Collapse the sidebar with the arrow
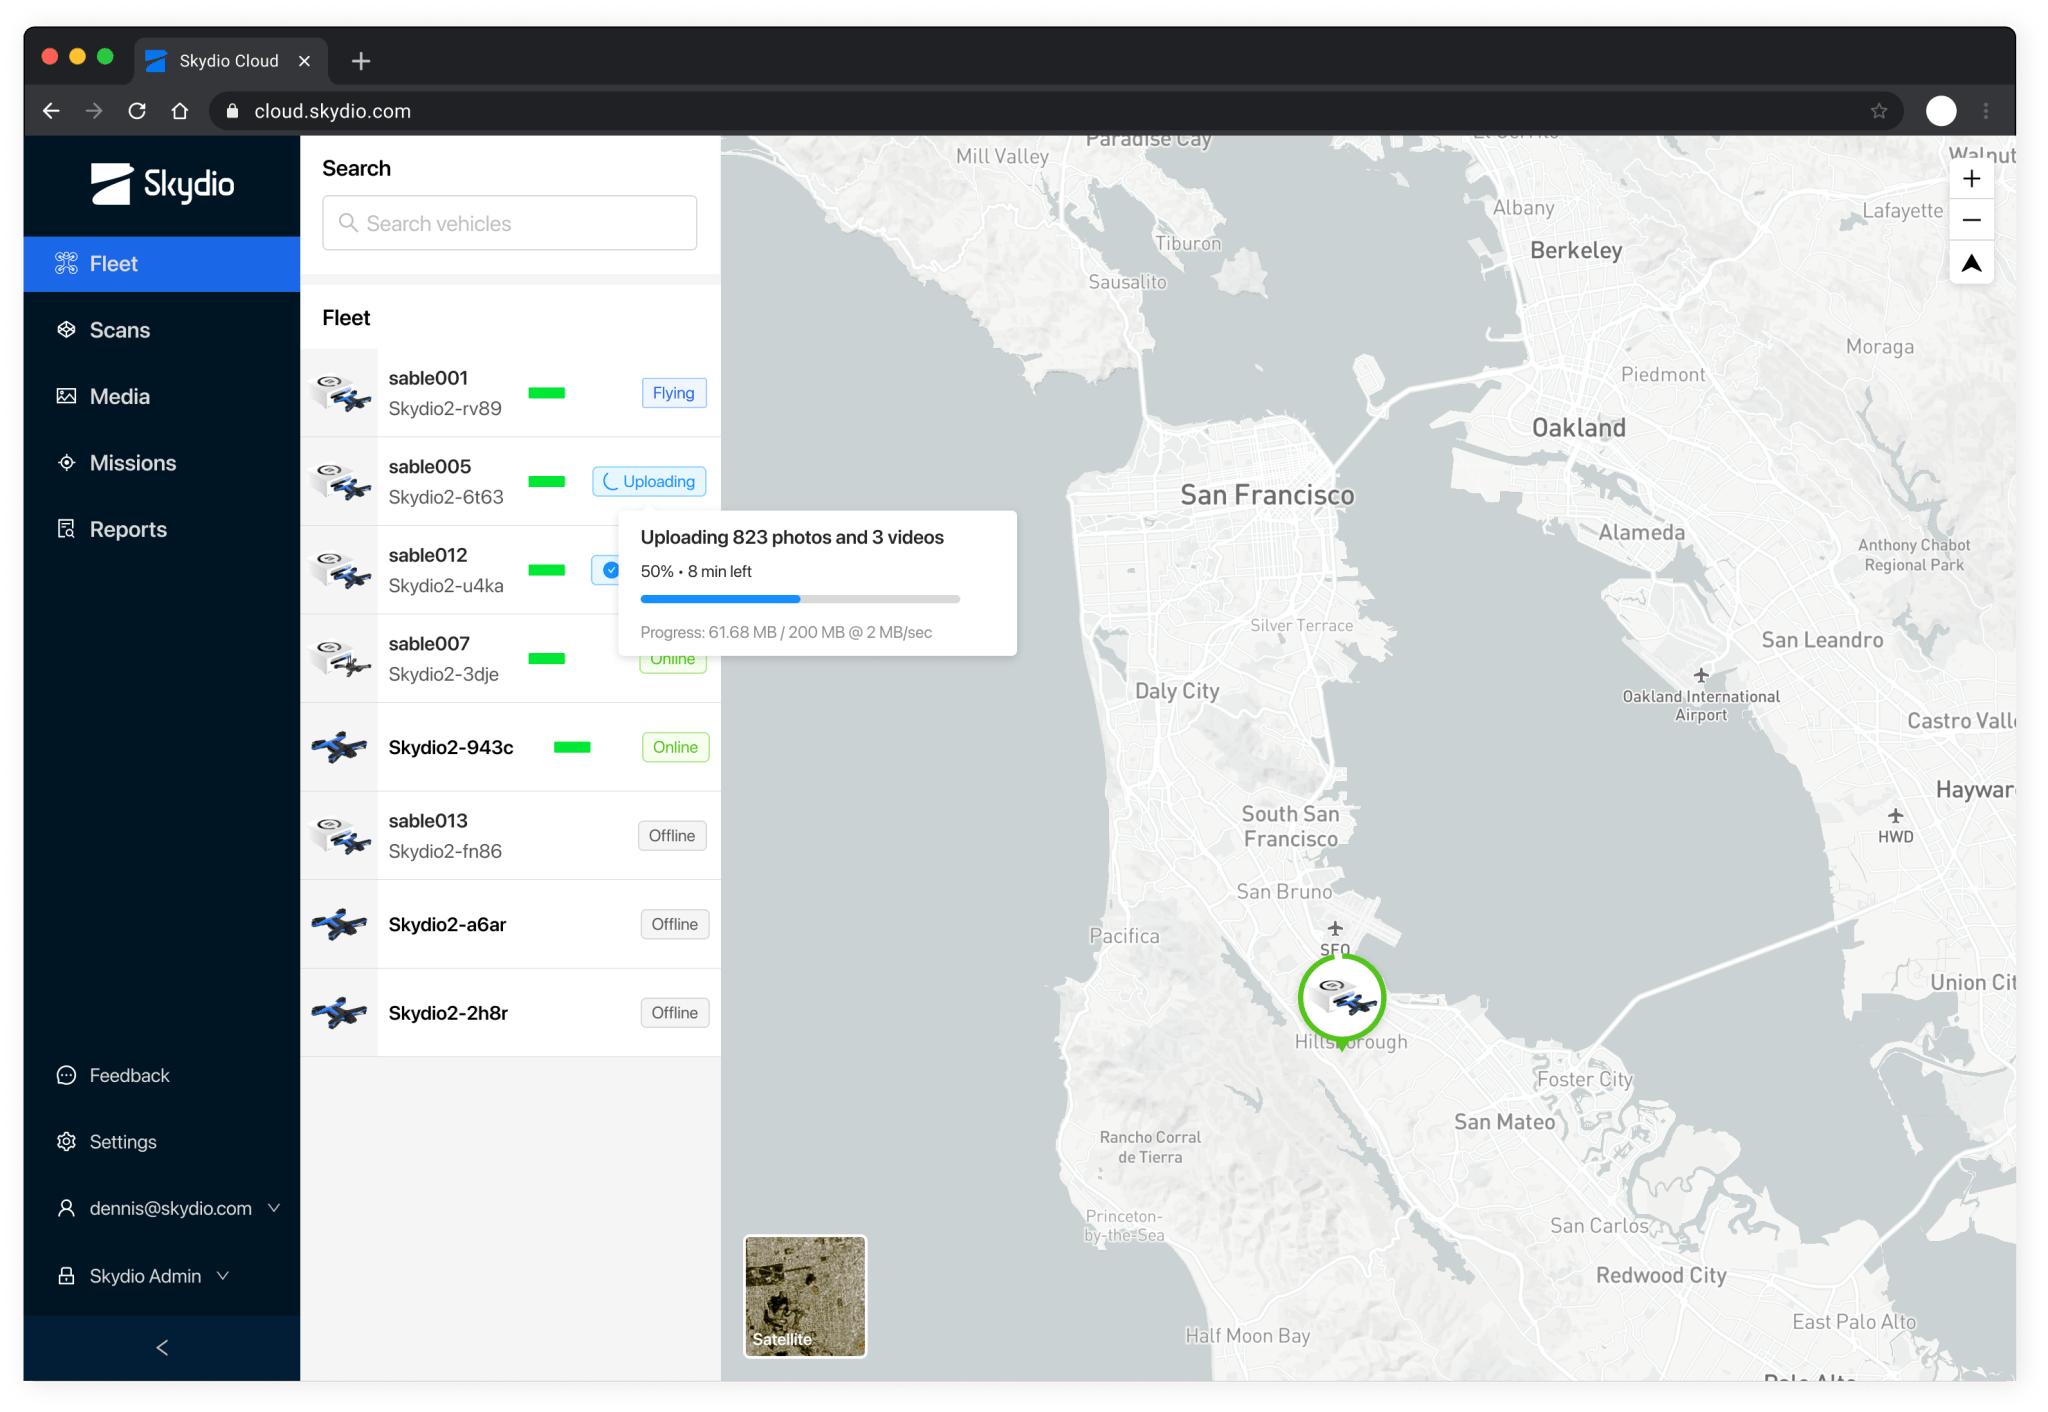 tap(162, 1348)
